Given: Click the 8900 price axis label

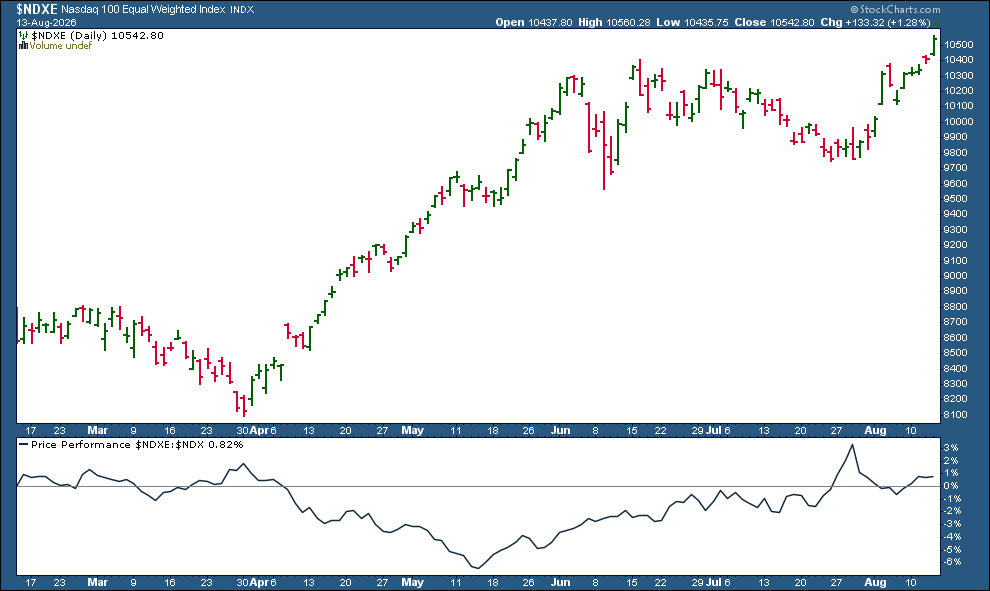Looking at the screenshot, I should coord(956,291).
